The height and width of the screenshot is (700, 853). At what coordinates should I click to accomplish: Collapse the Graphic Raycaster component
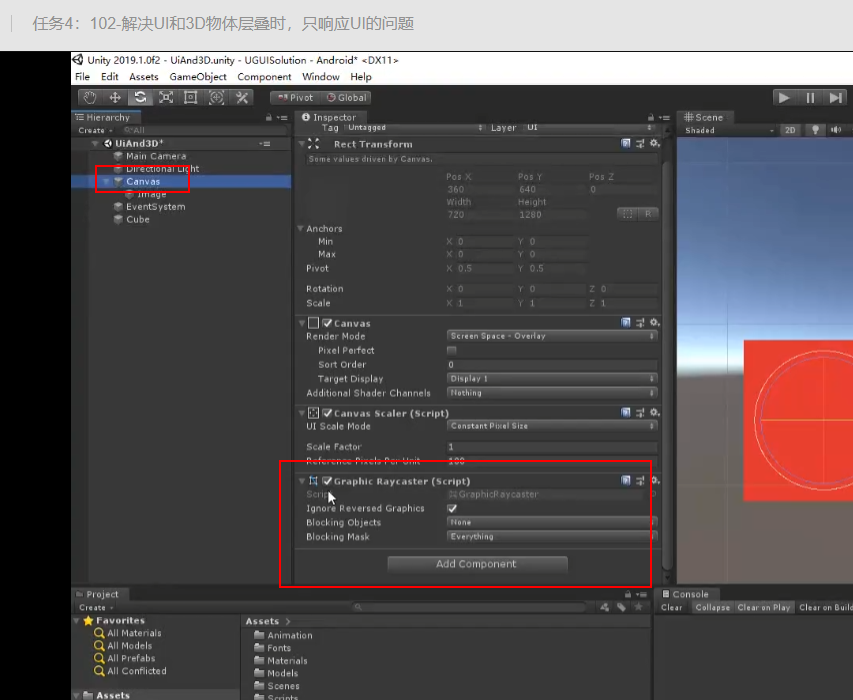[x=302, y=481]
